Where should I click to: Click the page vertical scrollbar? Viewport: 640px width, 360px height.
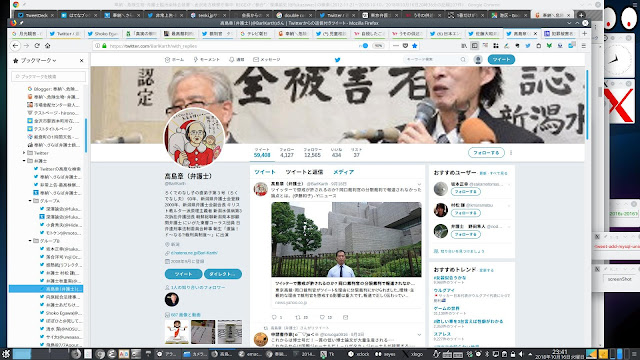(587, 105)
